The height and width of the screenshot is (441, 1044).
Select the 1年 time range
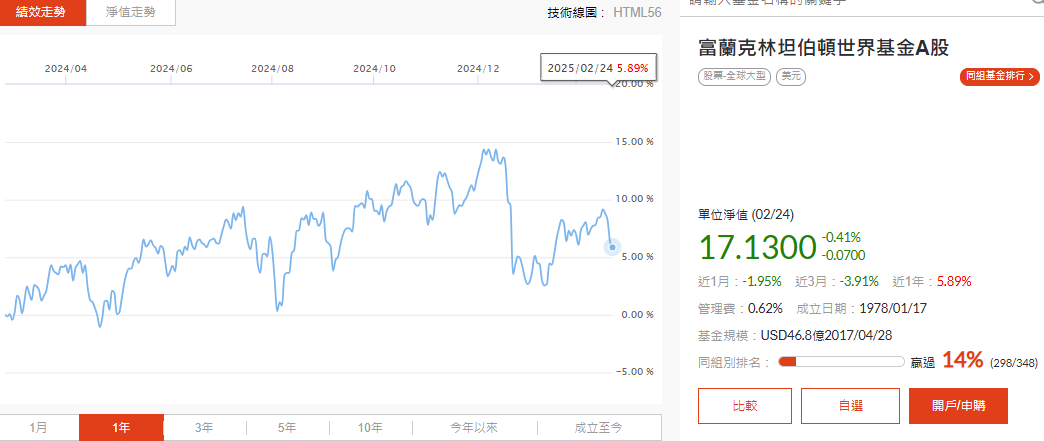coord(121,428)
